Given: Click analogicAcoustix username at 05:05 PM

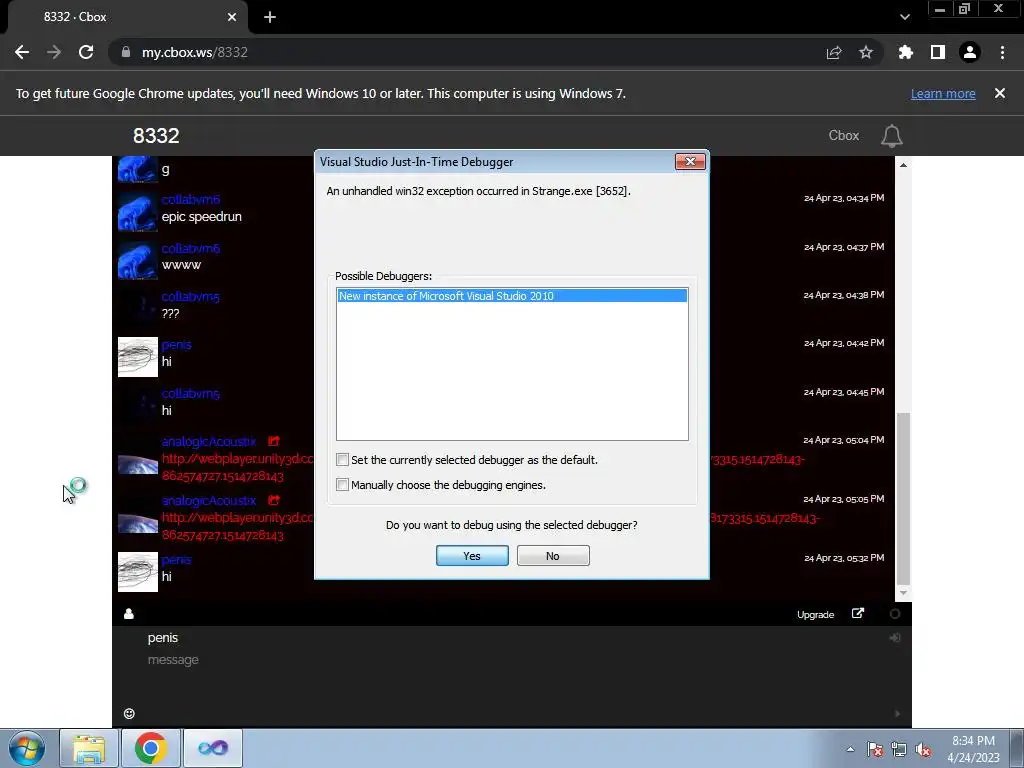Looking at the screenshot, I should (x=209, y=500).
